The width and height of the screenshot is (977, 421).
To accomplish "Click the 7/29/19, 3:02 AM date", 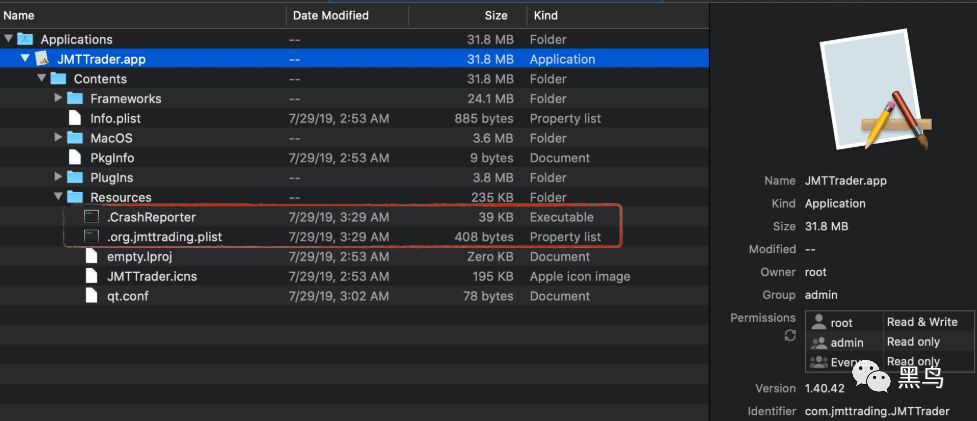I will [339, 296].
